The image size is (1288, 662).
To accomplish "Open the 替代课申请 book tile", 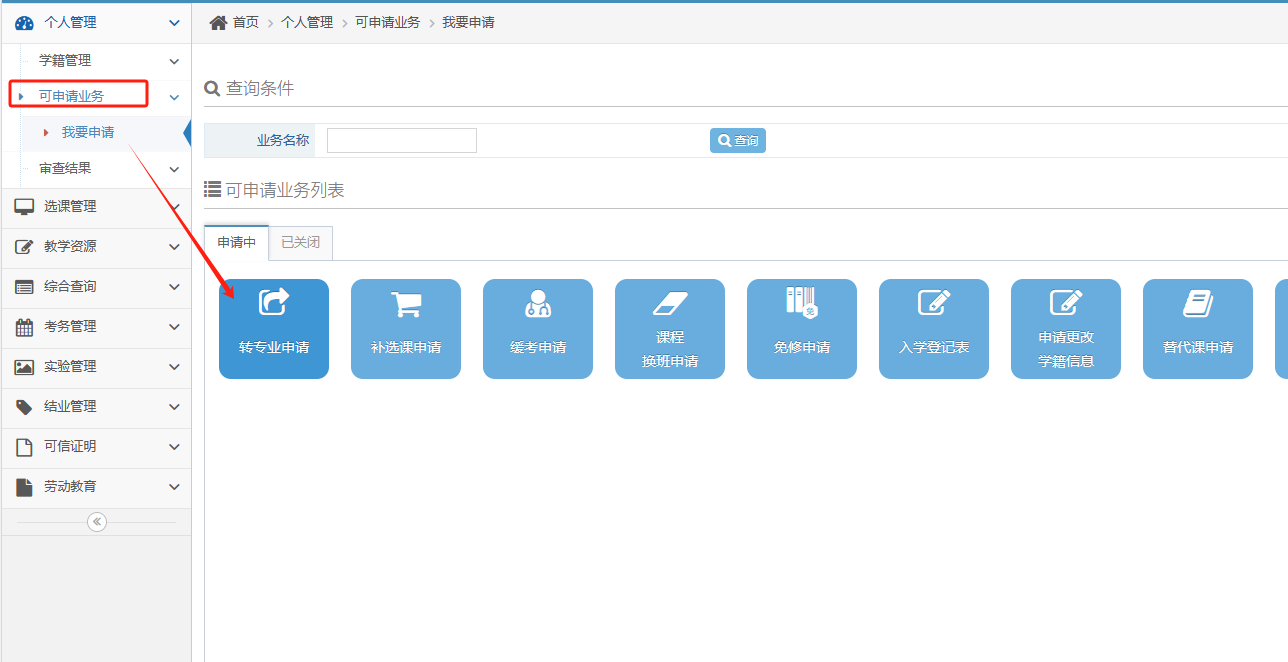I will 1197,329.
